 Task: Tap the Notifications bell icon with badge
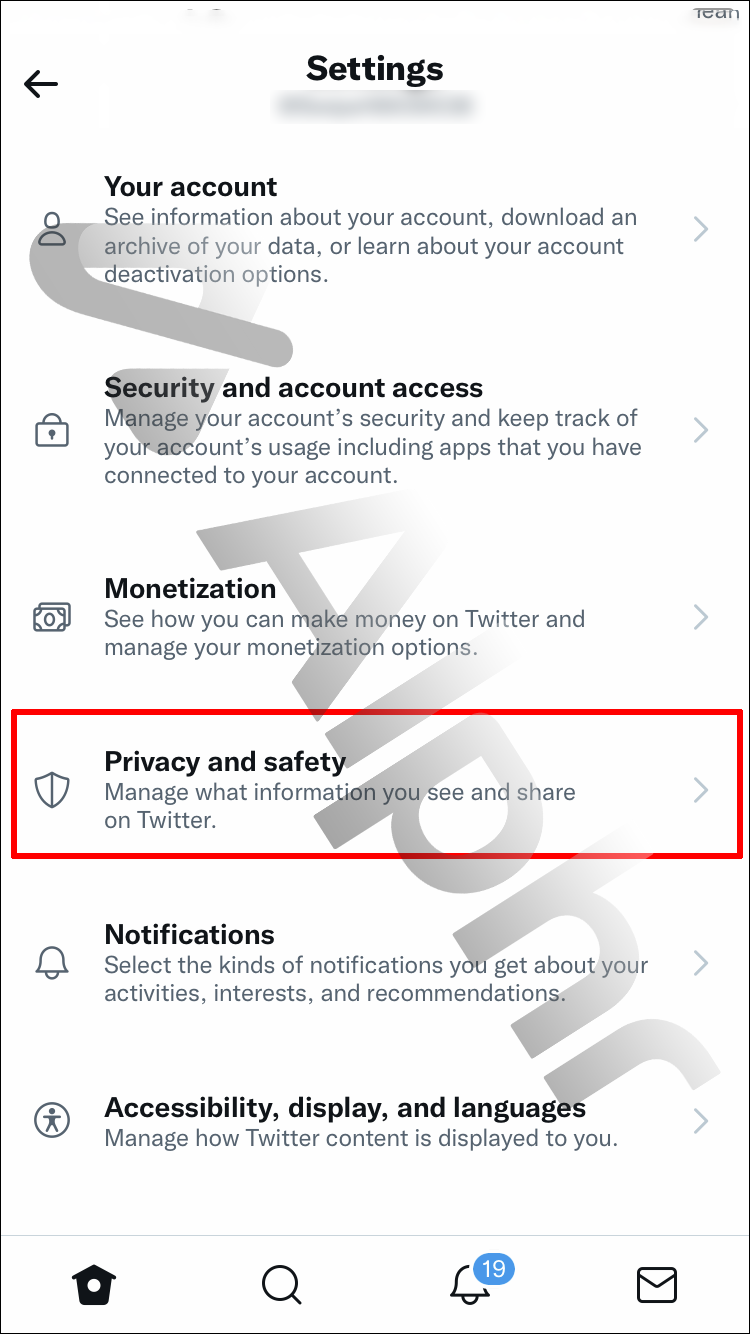point(469,1290)
